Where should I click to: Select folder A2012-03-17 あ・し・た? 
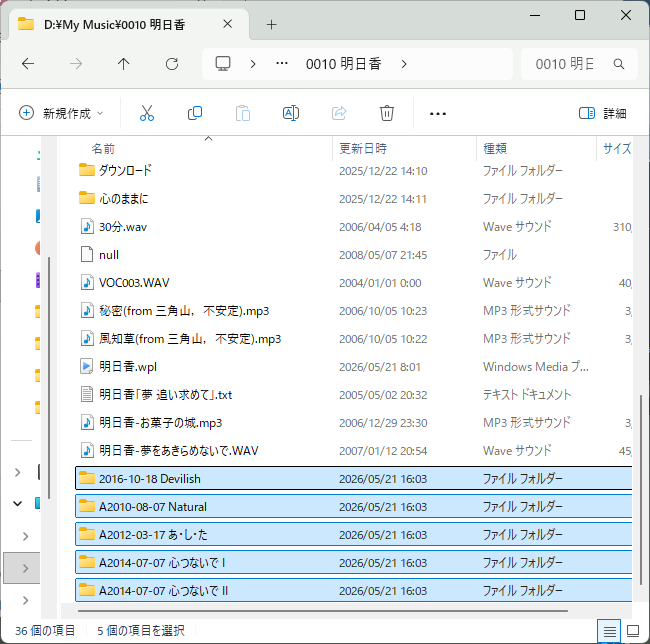pyautogui.click(x=354, y=535)
